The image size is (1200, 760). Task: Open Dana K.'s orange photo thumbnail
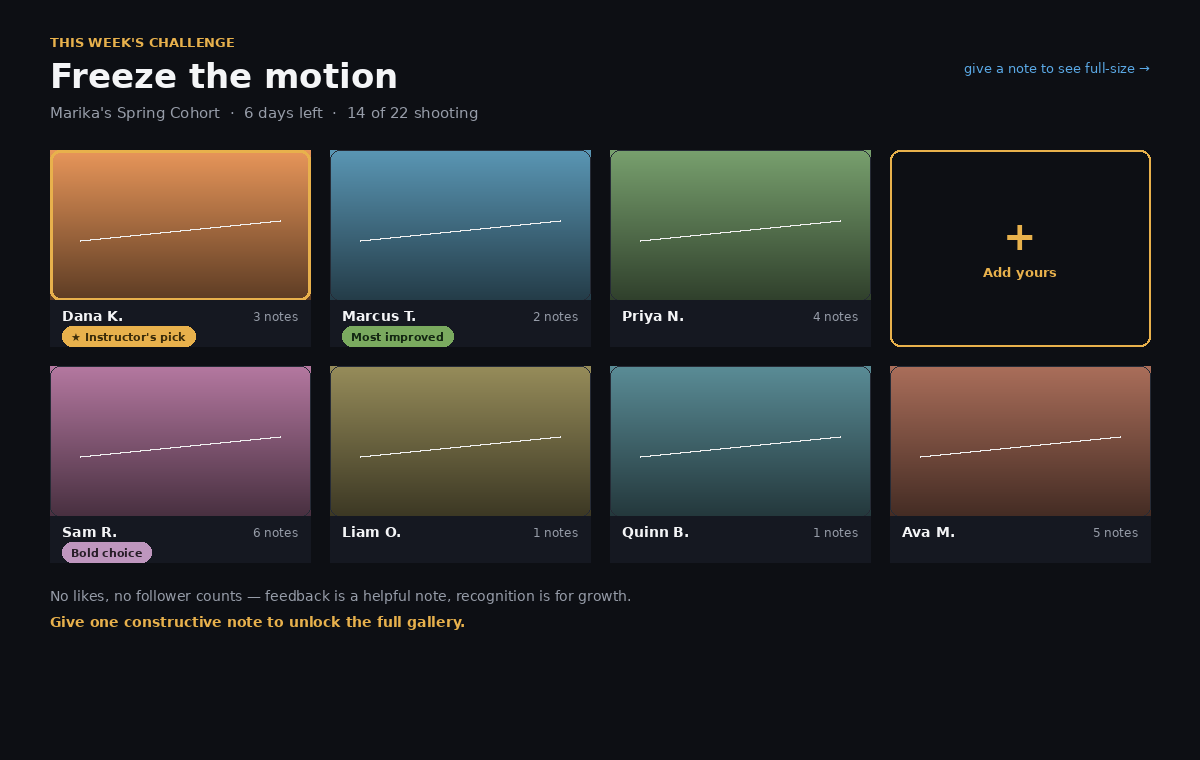pos(180,225)
